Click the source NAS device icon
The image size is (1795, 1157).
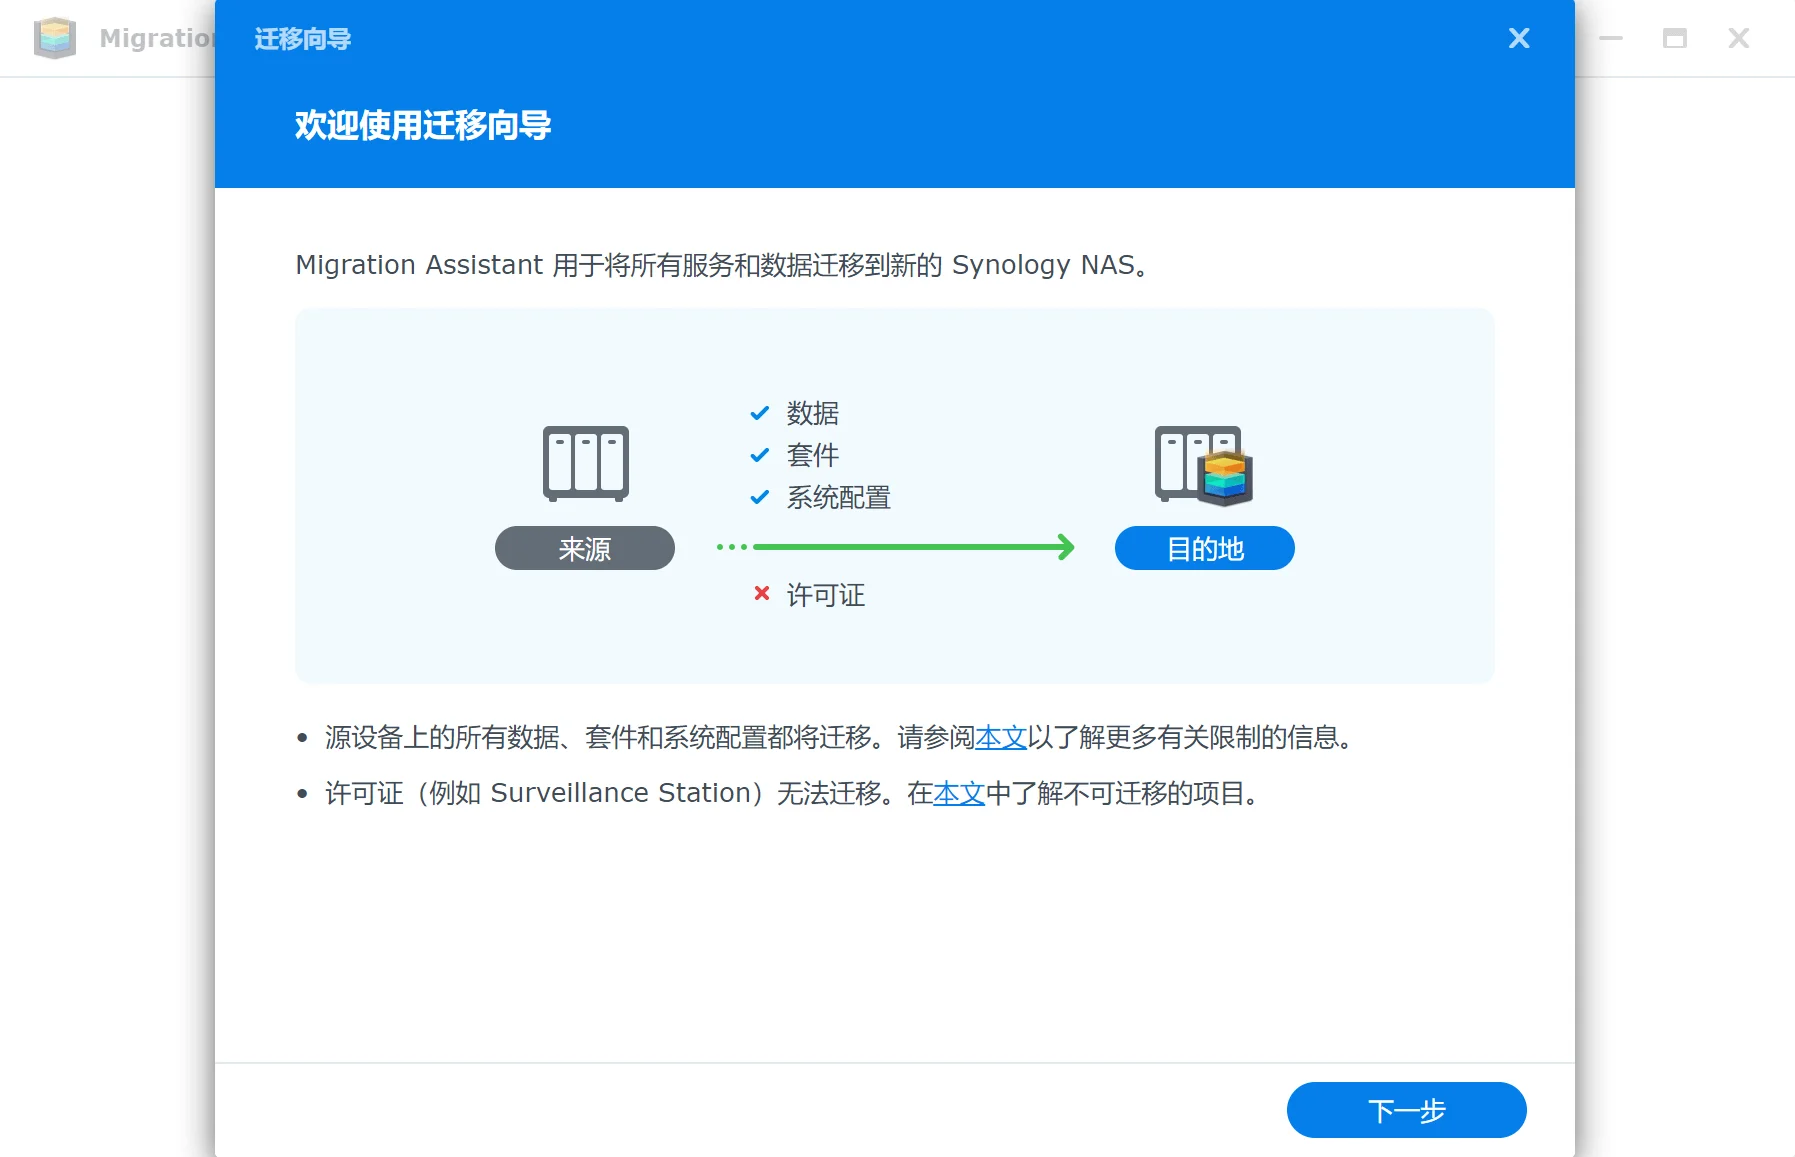pos(585,463)
